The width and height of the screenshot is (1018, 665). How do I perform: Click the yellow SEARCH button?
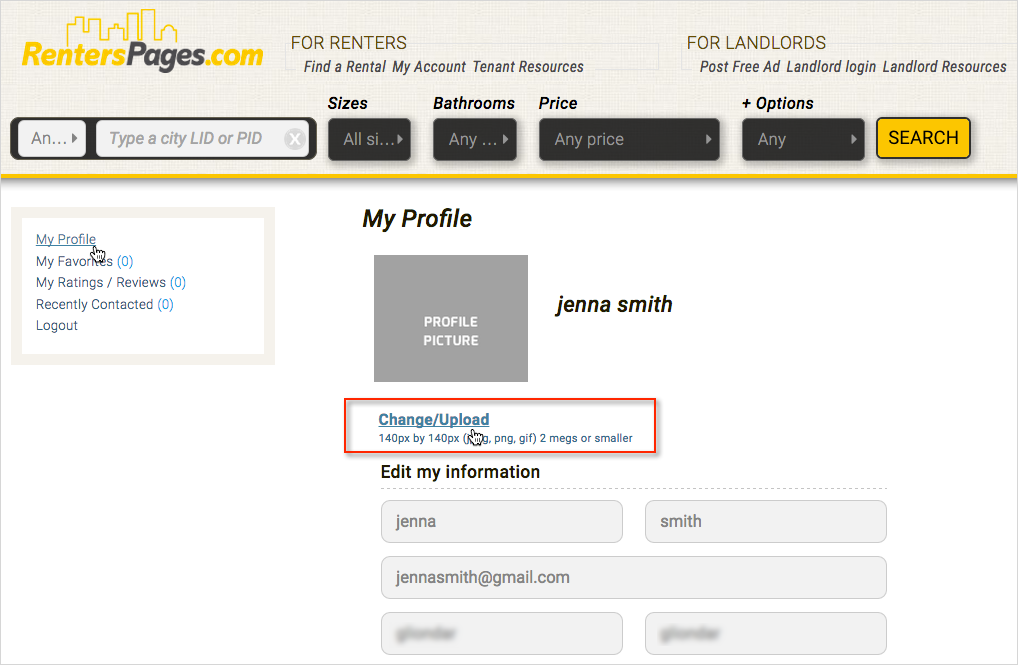(923, 138)
